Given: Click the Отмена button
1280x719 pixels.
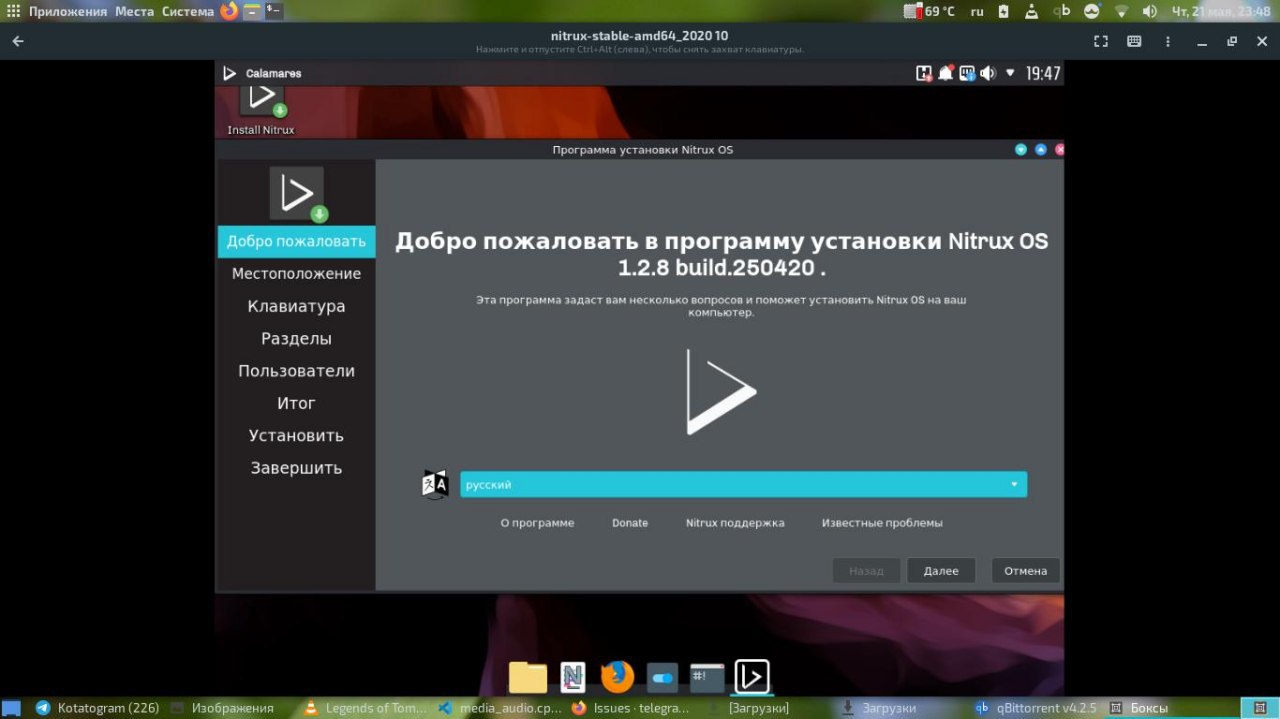Looking at the screenshot, I should click(1025, 570).
